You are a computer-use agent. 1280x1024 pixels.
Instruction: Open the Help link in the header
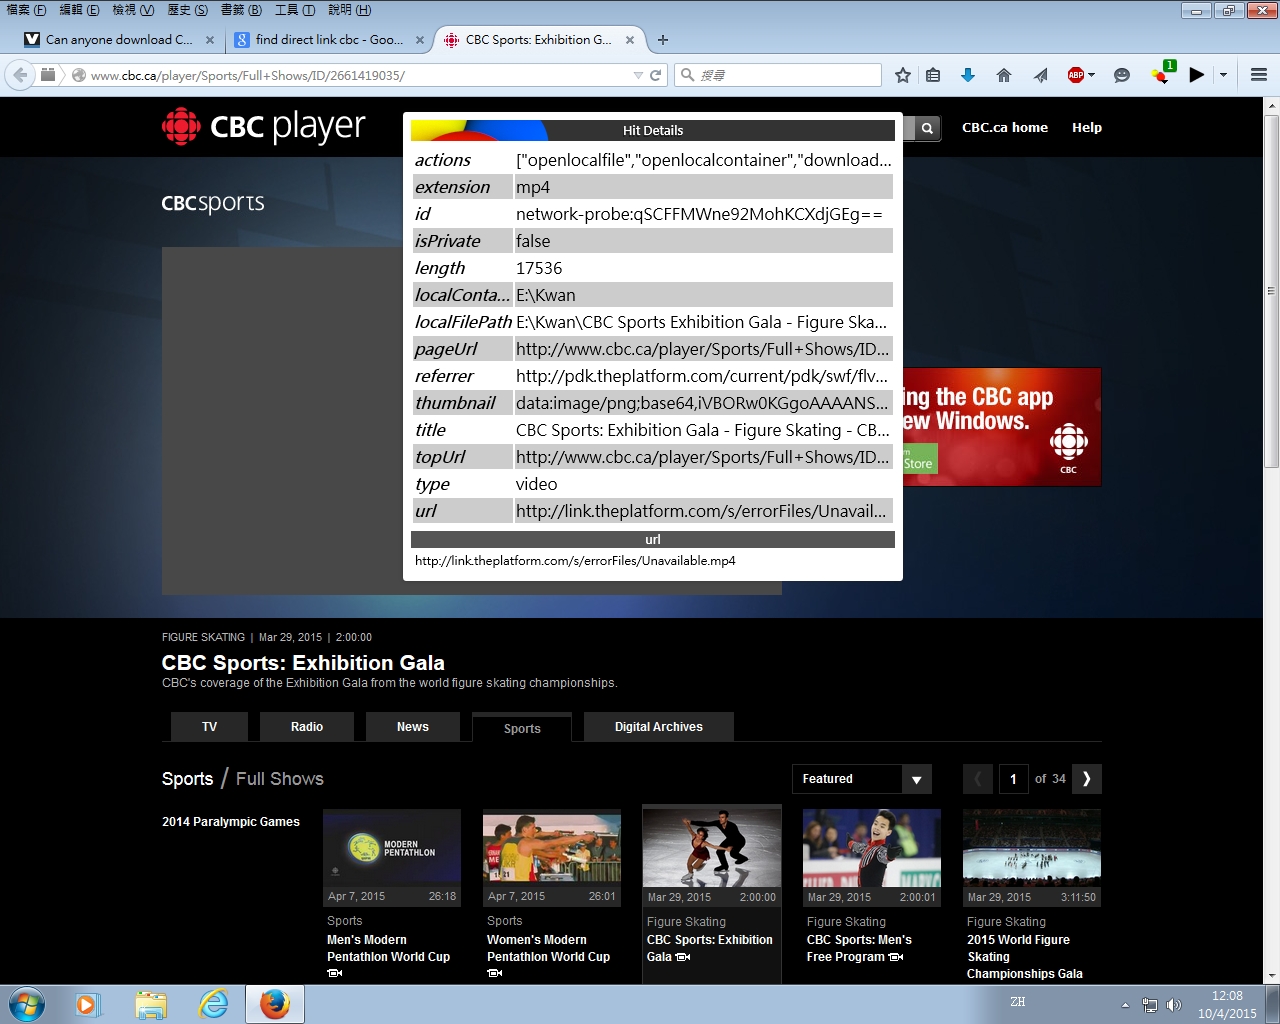coord(1087,127)
